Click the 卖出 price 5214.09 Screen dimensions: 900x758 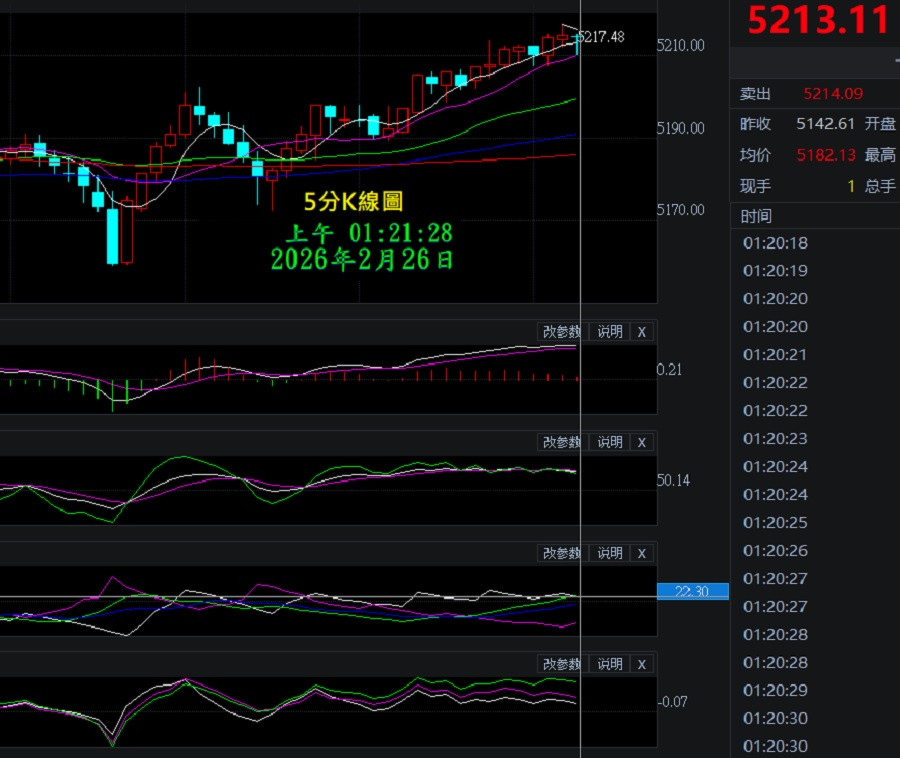(833, 94)
